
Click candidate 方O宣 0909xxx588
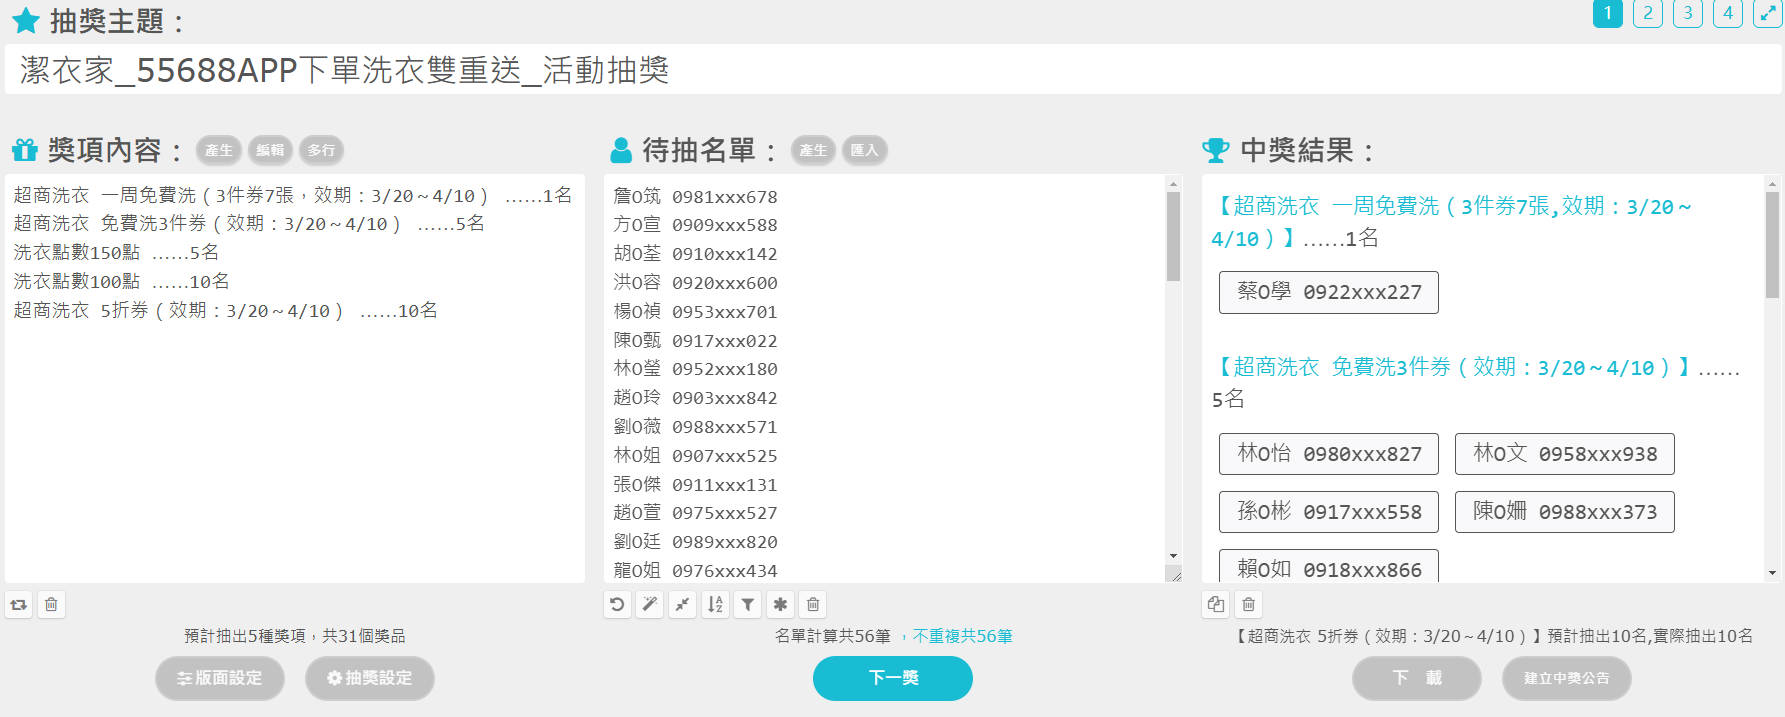tap(695, 225)
